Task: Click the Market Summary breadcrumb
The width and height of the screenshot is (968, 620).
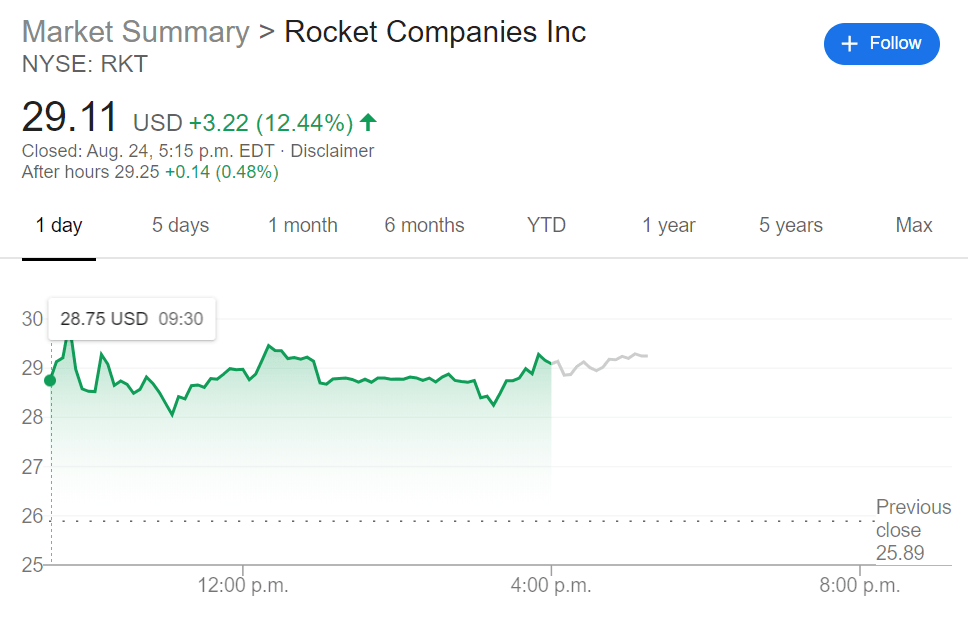Action: (135, 31)
